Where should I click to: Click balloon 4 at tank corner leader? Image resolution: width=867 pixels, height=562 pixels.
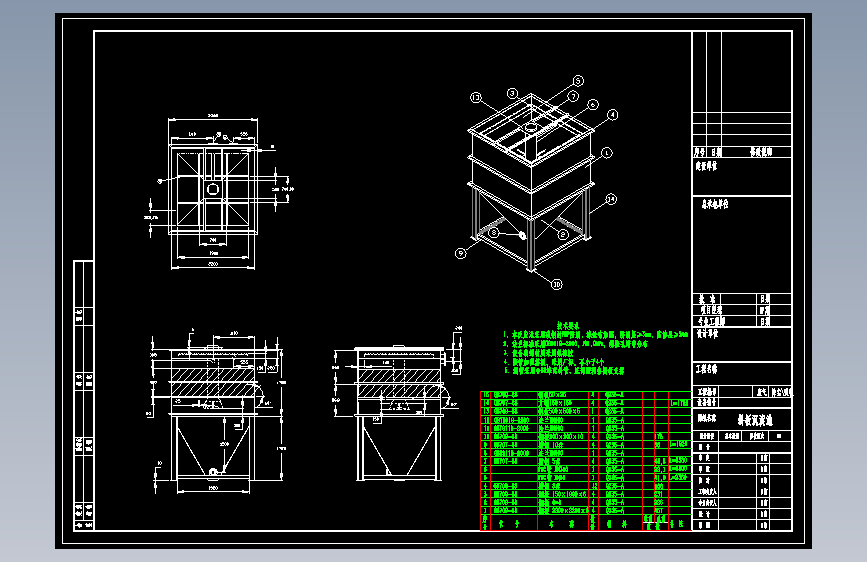coord(612,115)
